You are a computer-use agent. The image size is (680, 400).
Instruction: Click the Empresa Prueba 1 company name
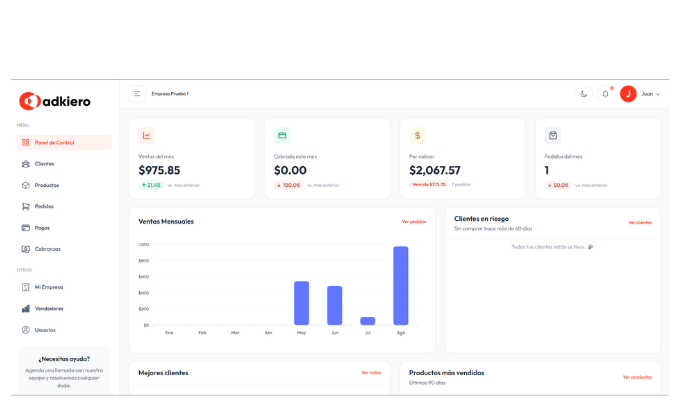tap(170, 94)
